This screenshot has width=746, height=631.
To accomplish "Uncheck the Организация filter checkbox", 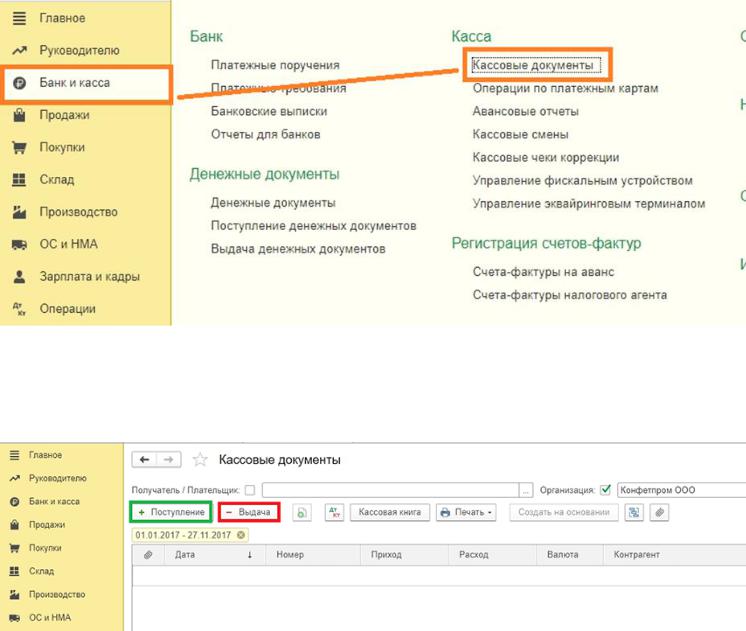I will click(x=604, y=490).
